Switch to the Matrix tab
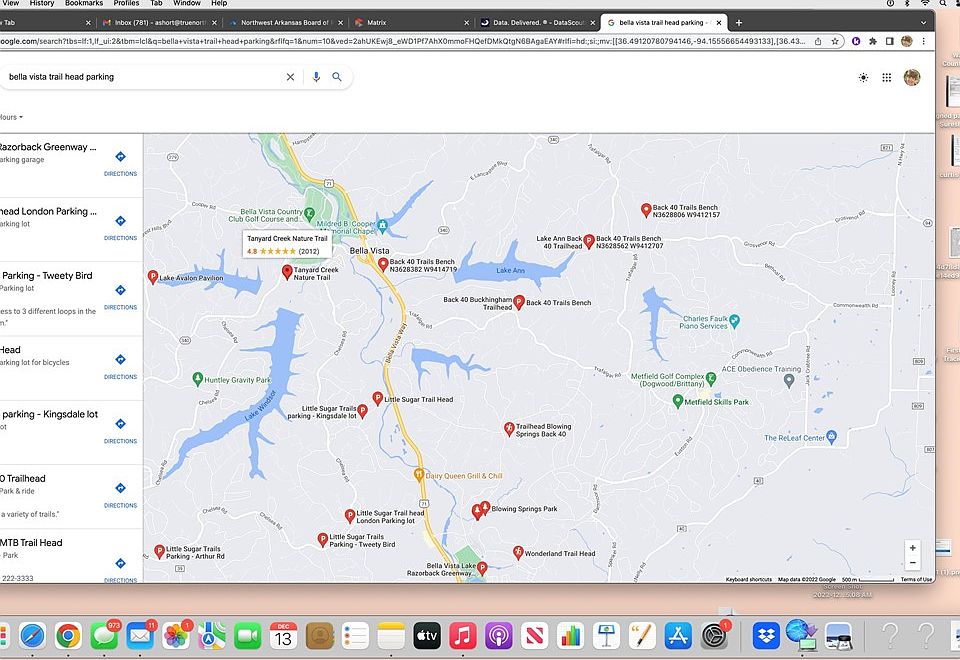Viewport: 960px width, 660px height. tap(411, 23)
